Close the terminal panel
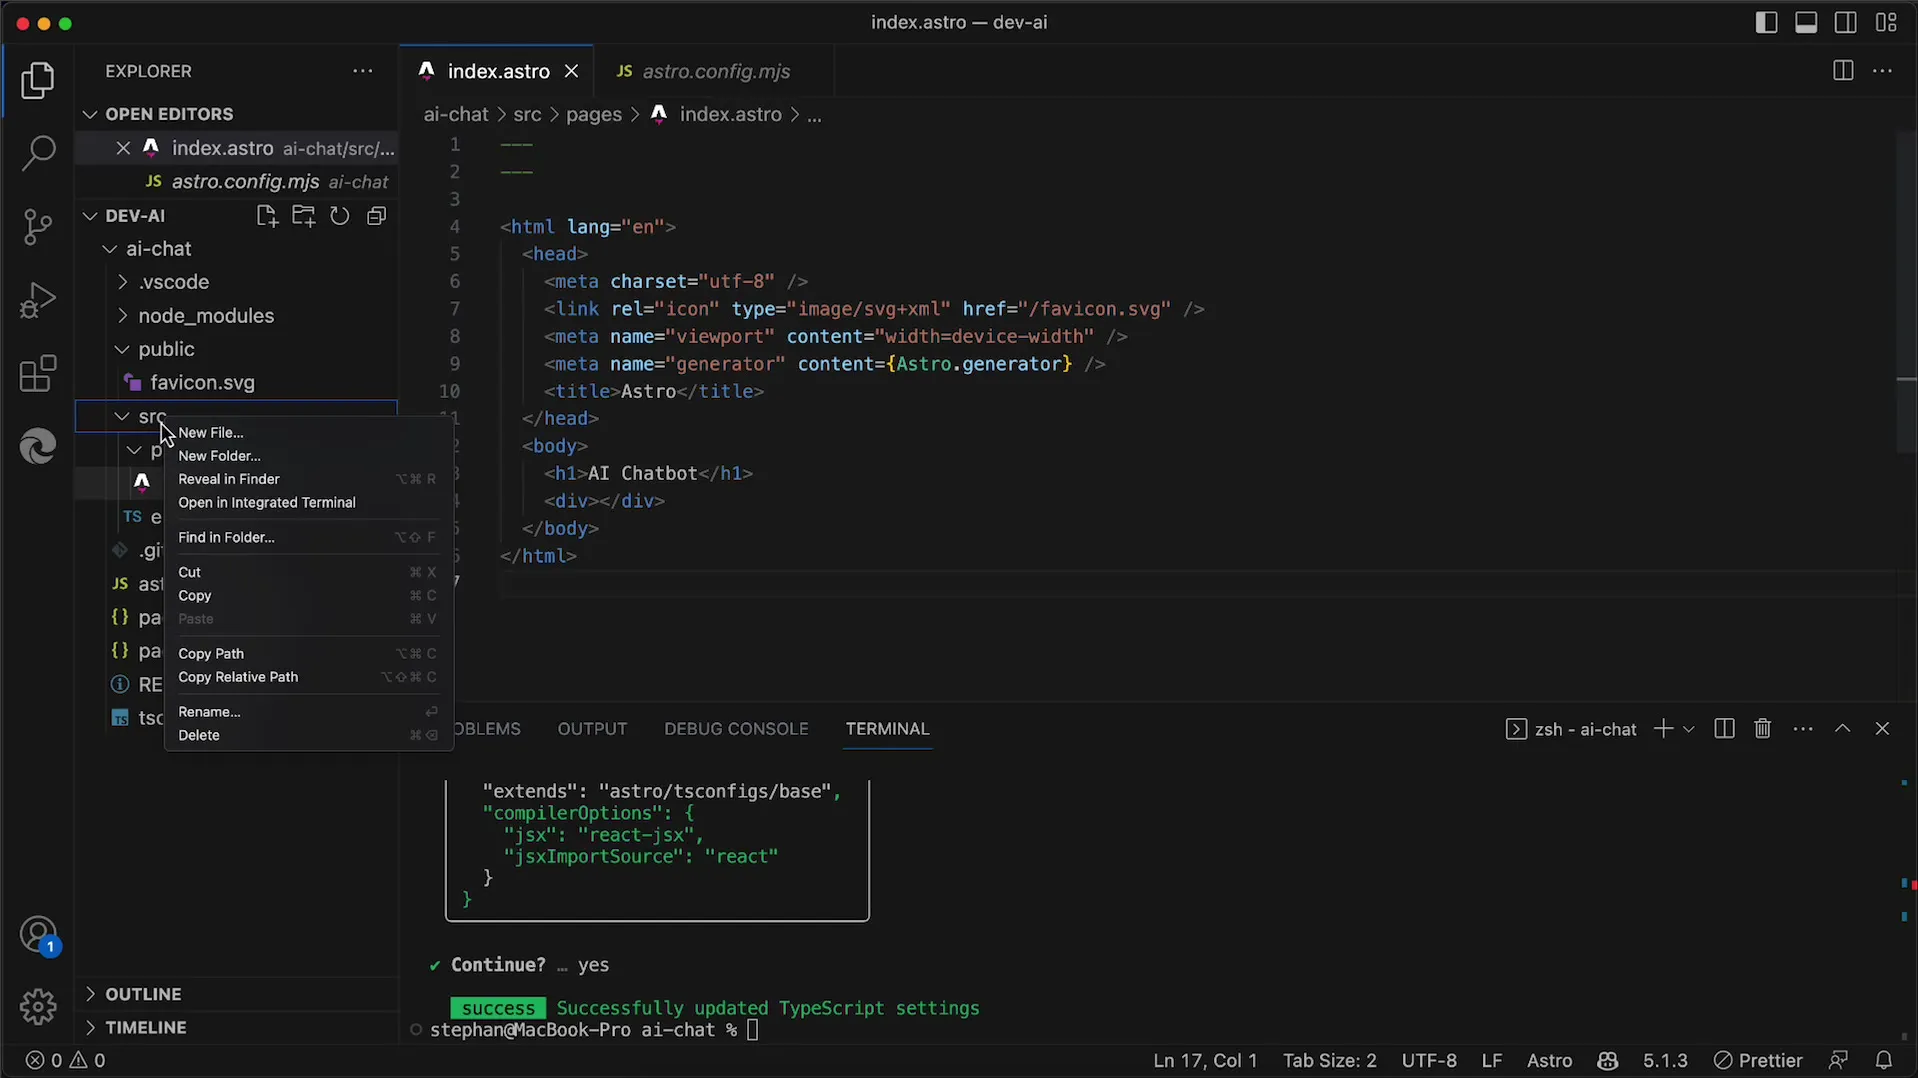Screen dimensions: 1918x1078 [x=1882, y=729]
